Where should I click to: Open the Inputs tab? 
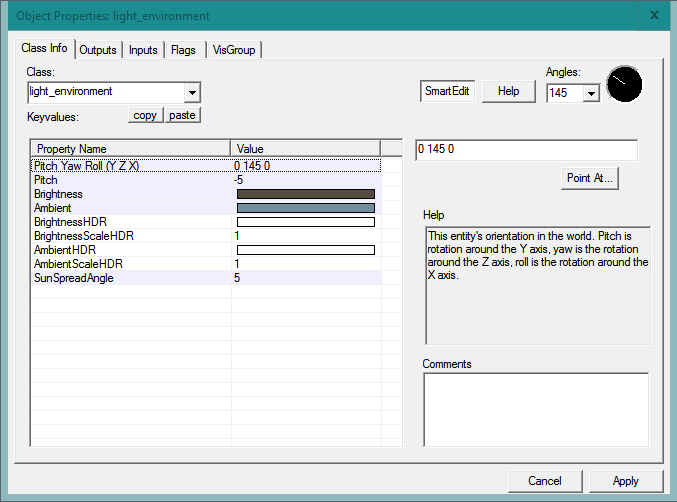click(143, 50)
